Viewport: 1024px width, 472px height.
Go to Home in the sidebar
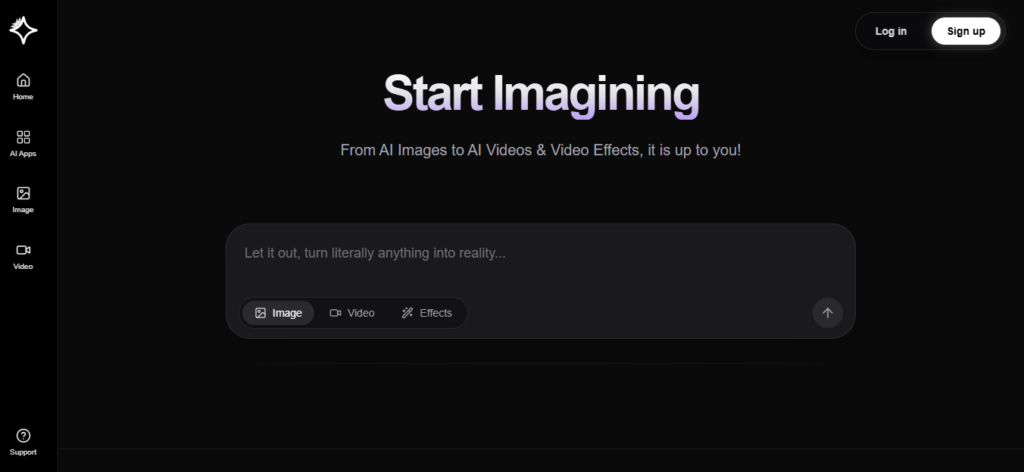tap(23, 87)
